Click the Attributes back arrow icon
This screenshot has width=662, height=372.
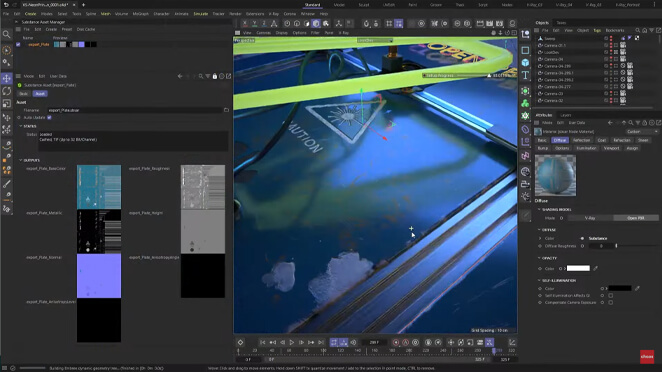tap(610, 123)
